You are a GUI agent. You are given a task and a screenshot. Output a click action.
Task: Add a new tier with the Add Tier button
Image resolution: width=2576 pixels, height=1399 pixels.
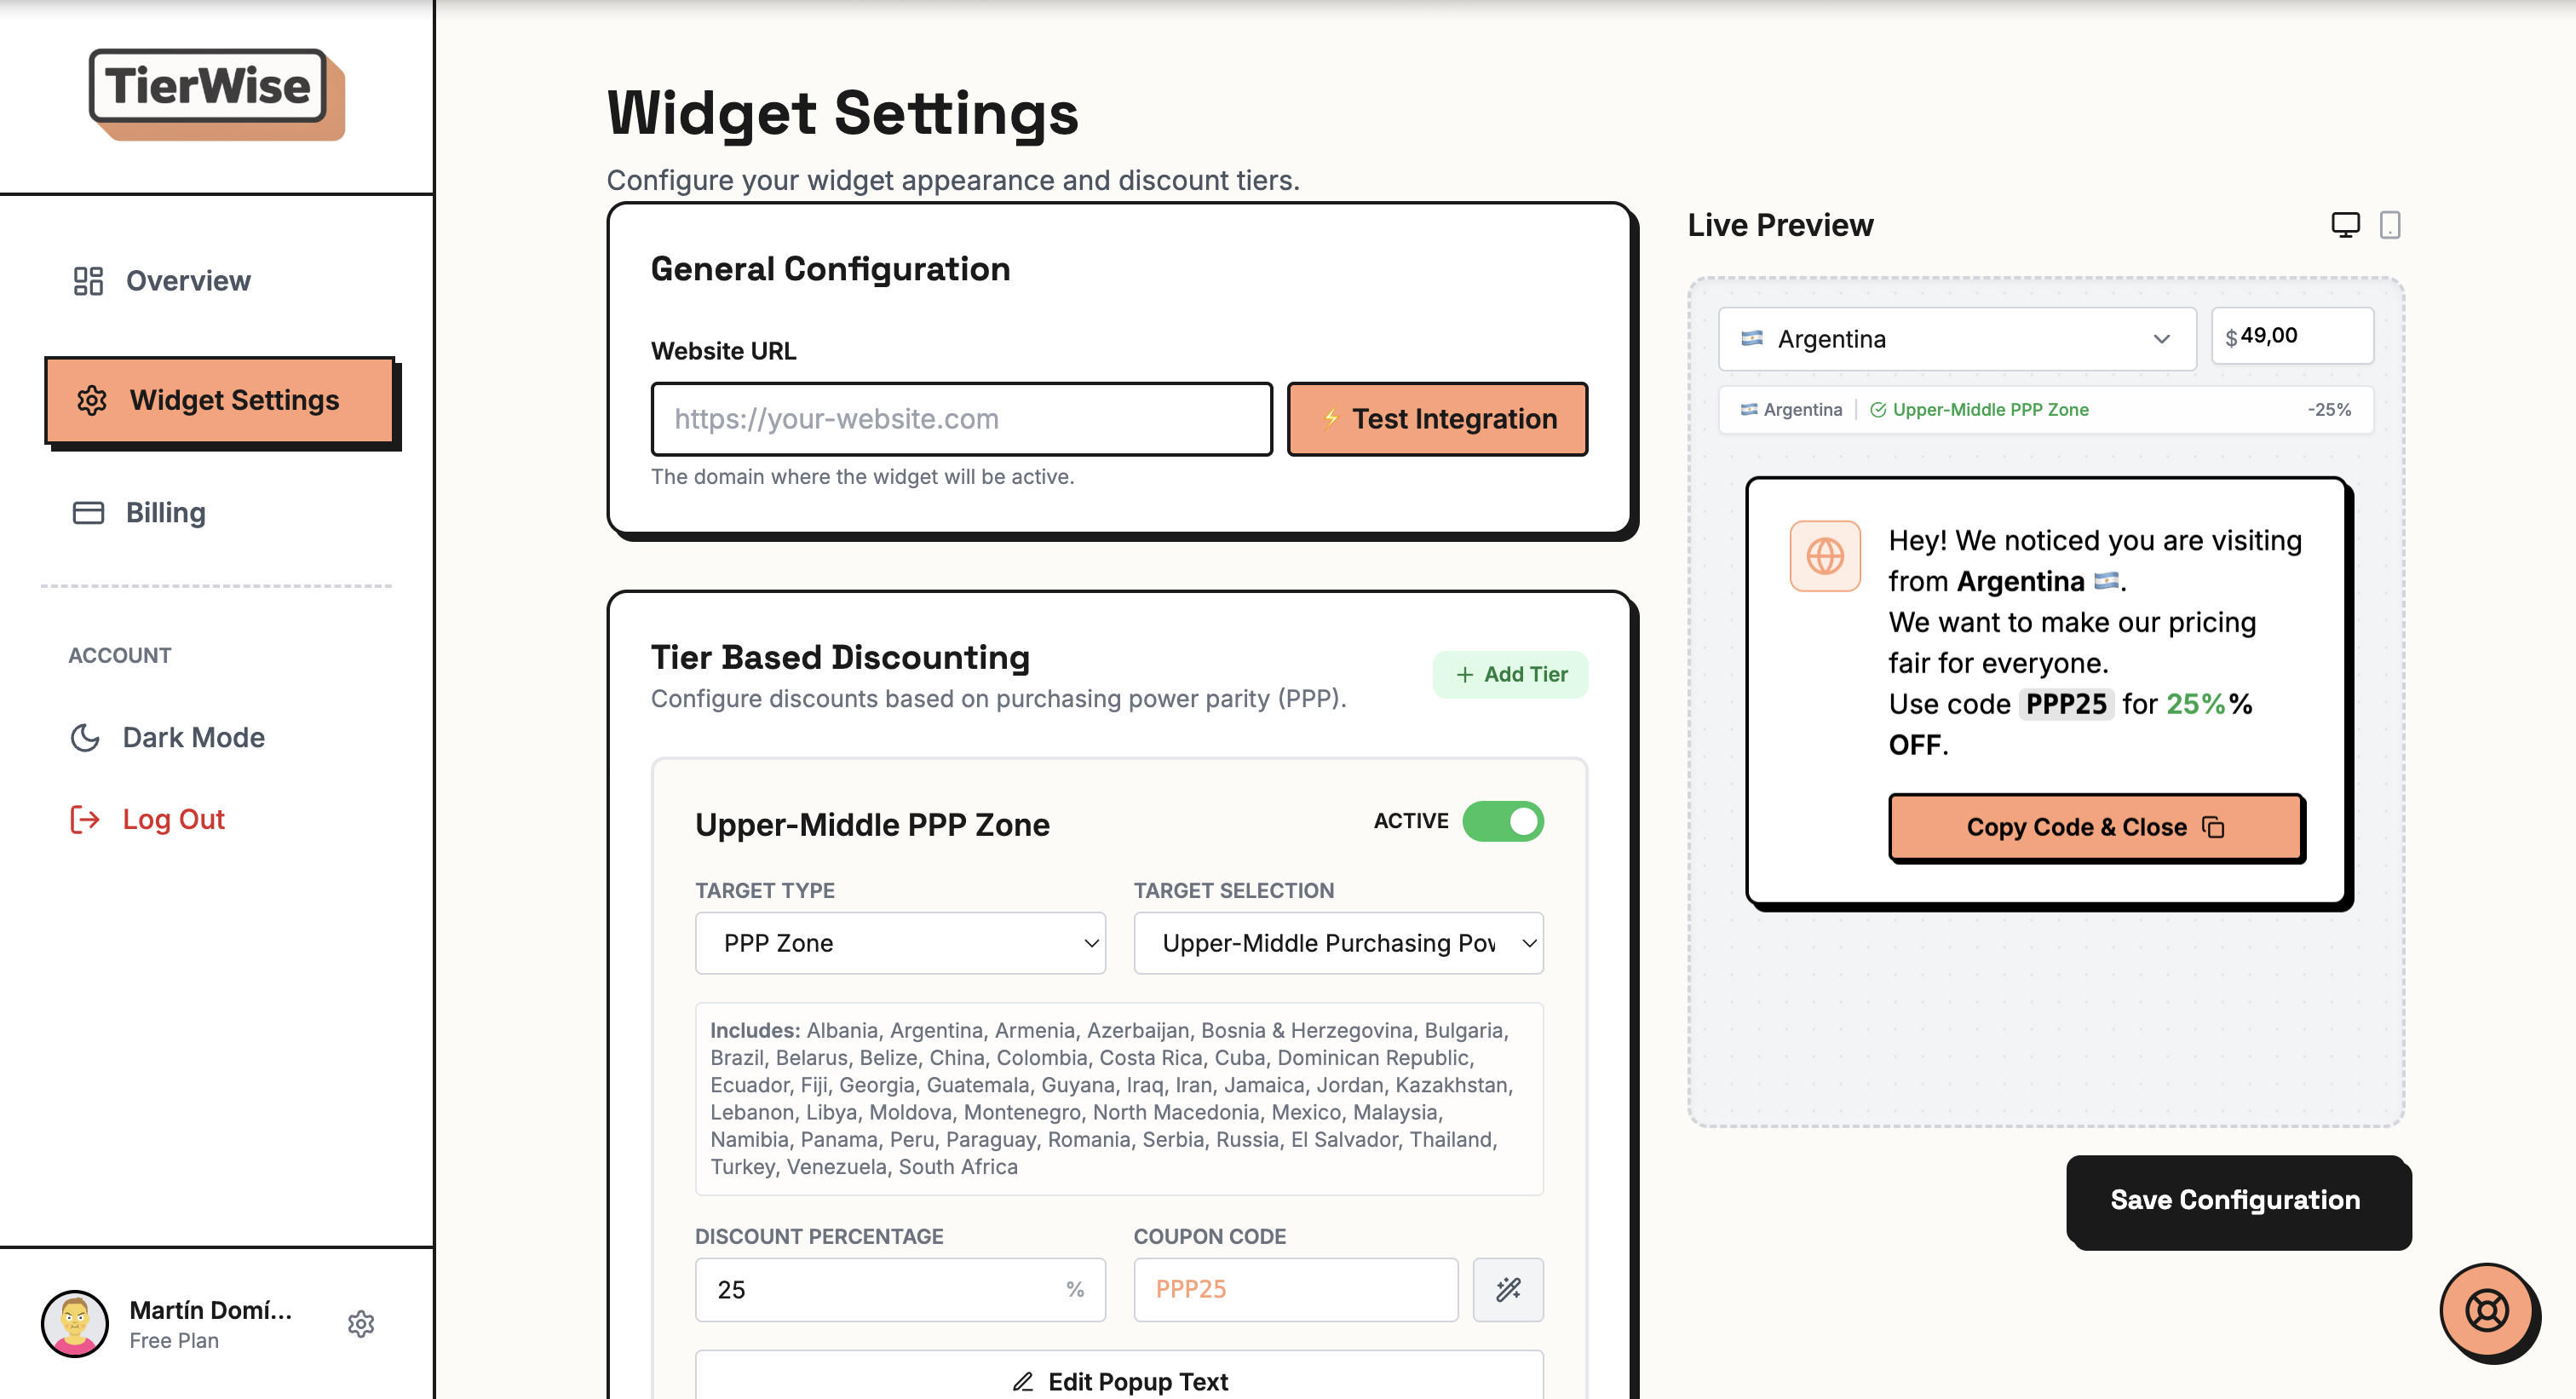click(x=1510, y=675)
